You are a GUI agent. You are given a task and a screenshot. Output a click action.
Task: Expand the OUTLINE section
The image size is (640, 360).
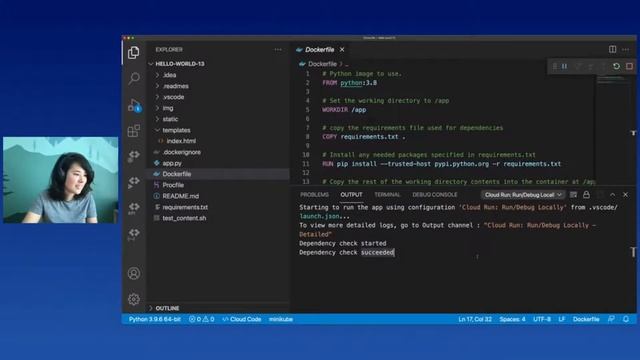[x=167, y=308]
